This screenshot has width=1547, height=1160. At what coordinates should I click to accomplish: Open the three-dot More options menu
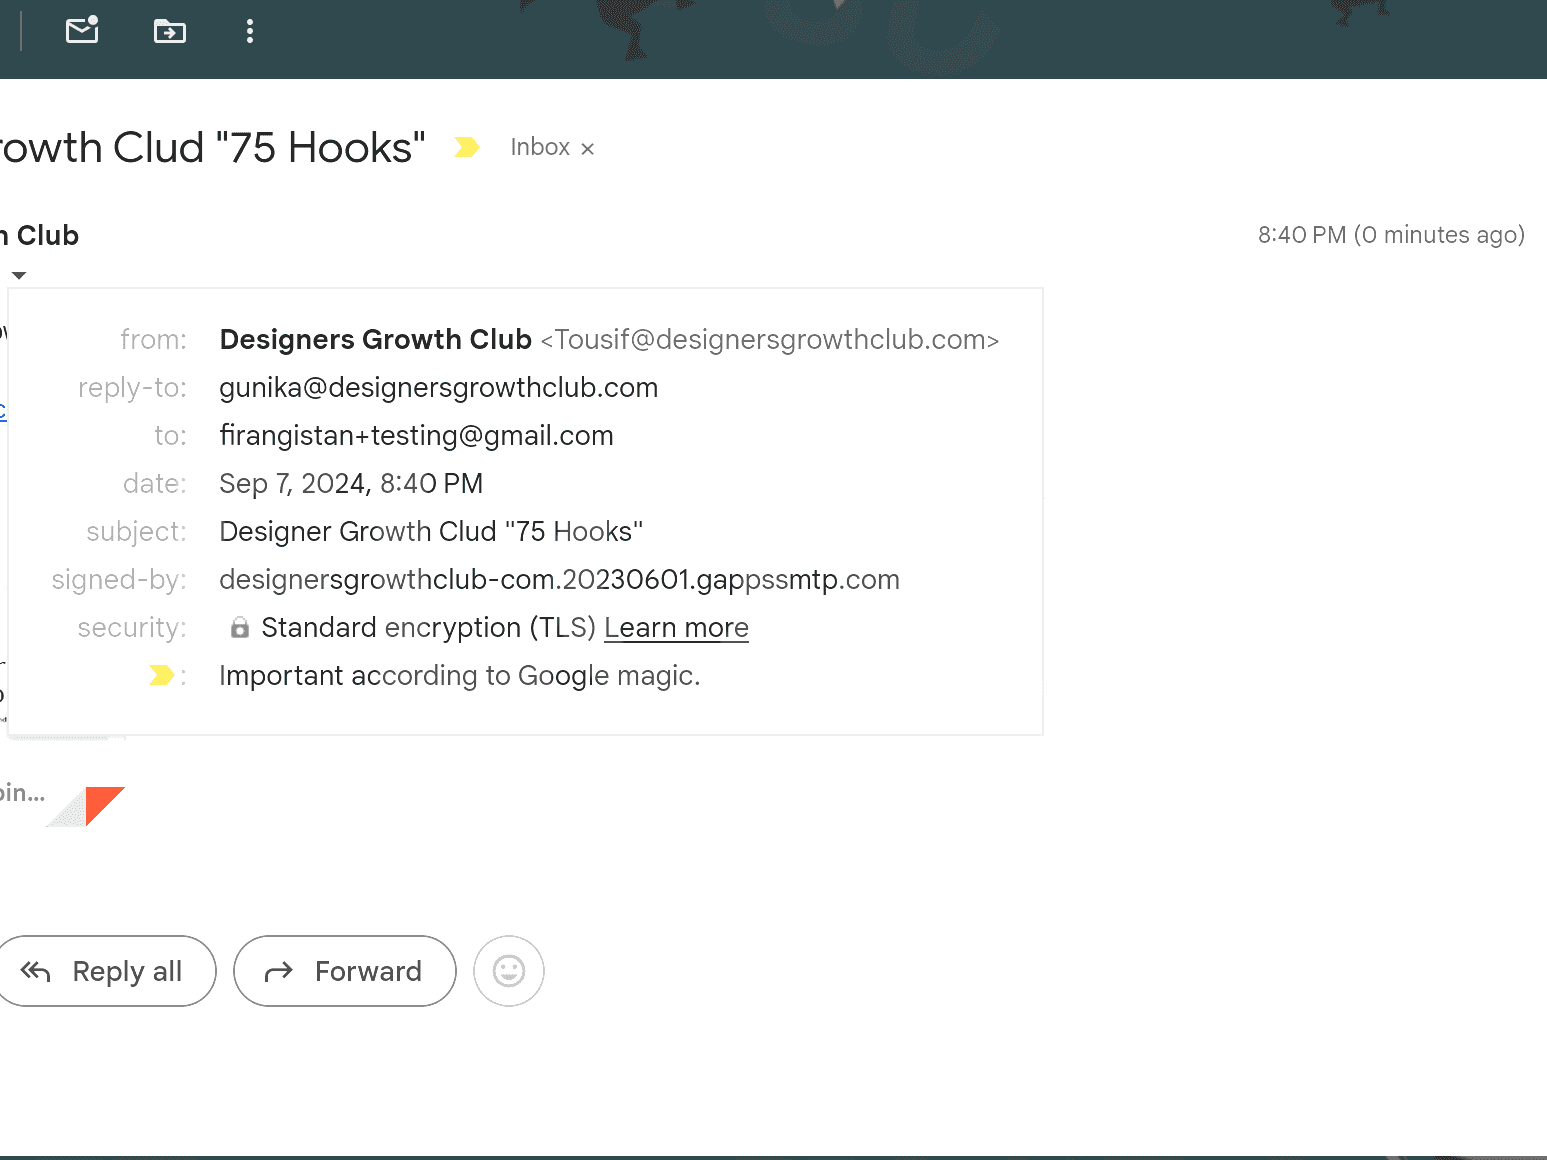coord(250,32)
